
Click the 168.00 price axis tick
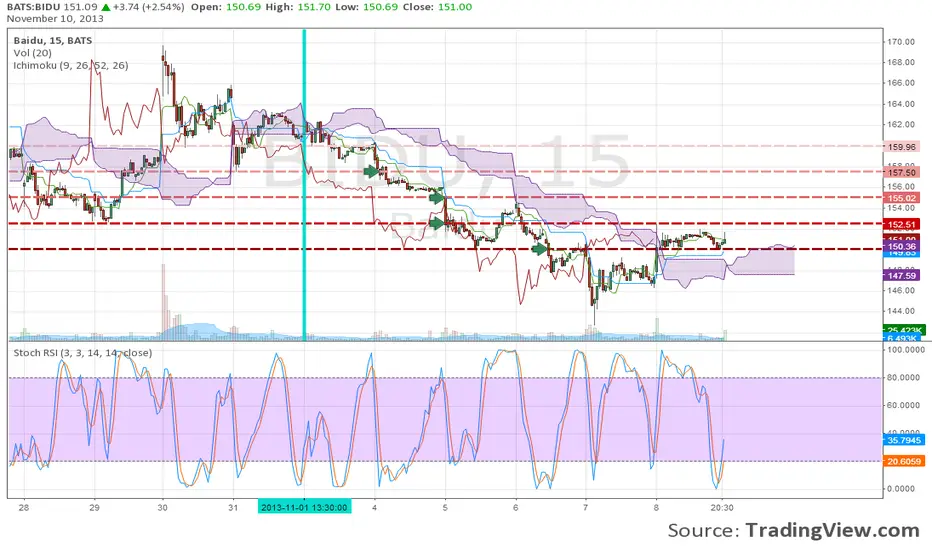pos(901,62)
